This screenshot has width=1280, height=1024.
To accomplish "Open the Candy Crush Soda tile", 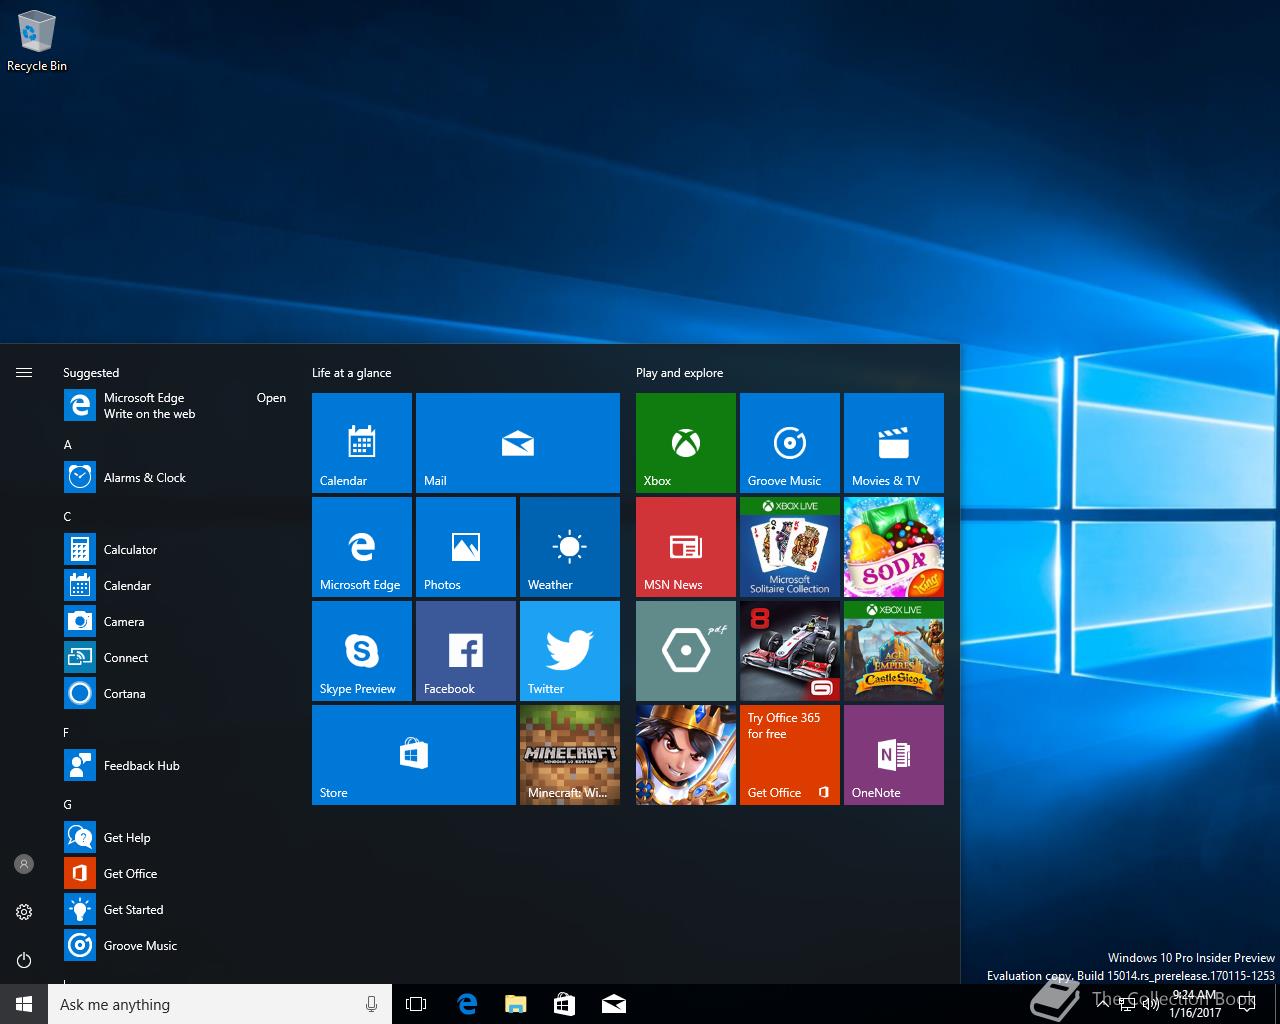I will click(x=894, y=547).
